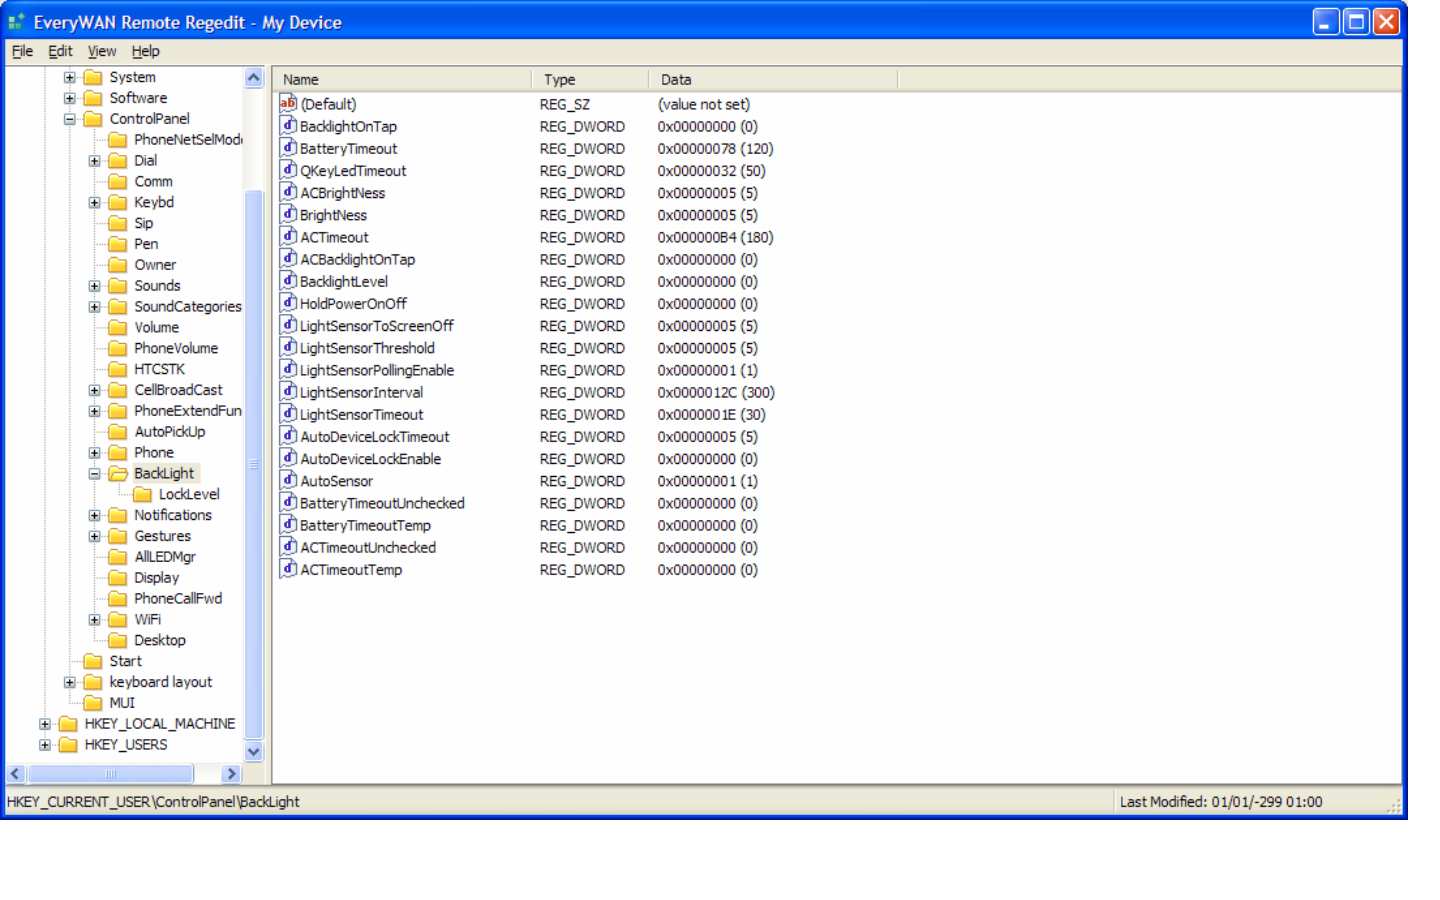The image size is (1440, 900).
Task: Collapse the BackLight tree node
Action: tap(94, 474)
